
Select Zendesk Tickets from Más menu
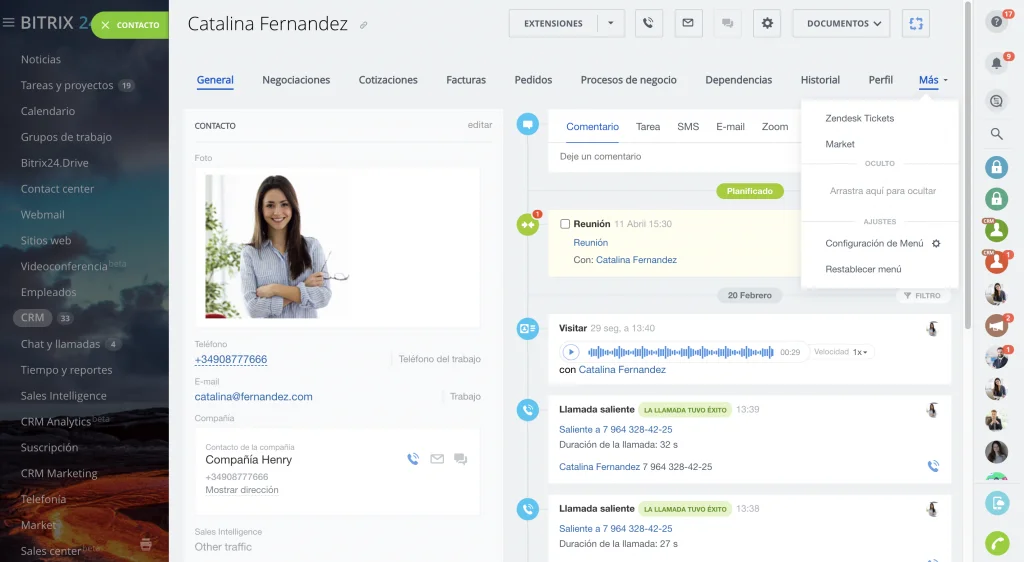tap(859, 118)
